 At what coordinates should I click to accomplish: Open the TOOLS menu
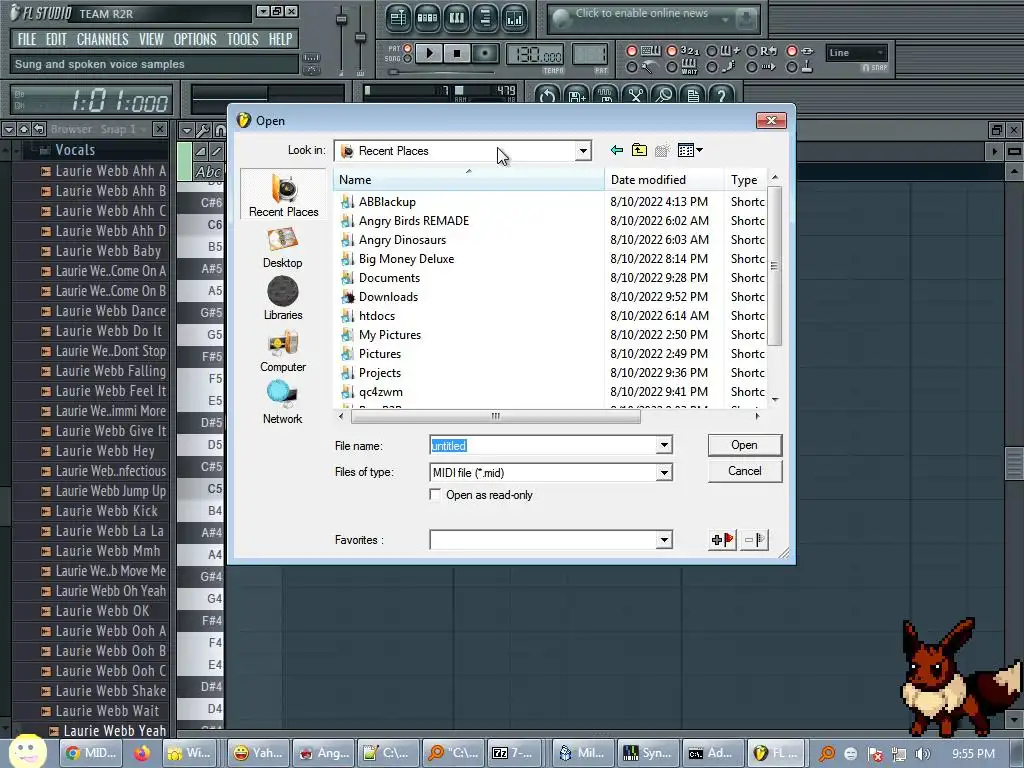[242, 39]
